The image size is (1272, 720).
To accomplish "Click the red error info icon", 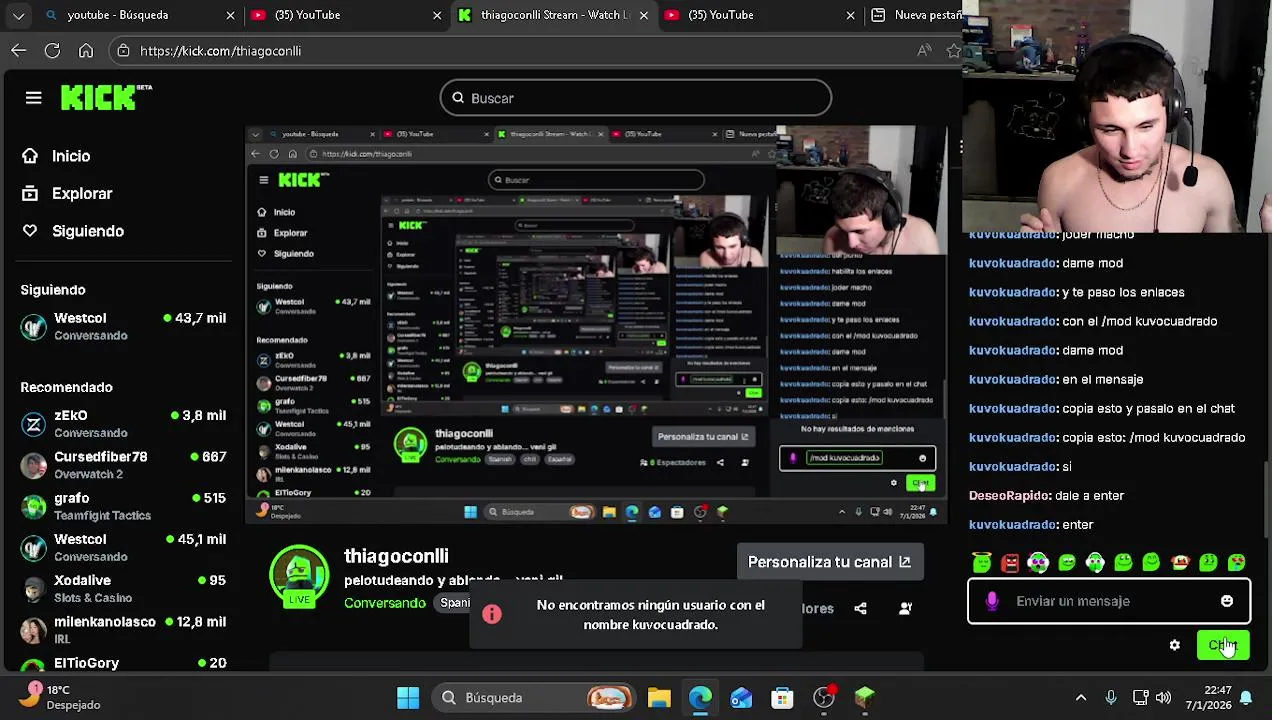I will pos(492,614).
